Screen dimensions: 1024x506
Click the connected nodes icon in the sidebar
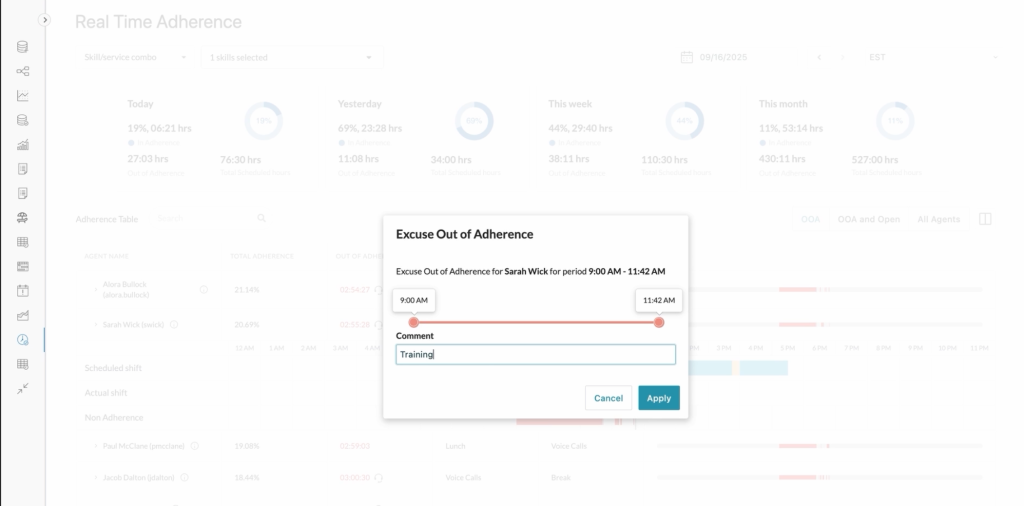pyautogui.click(x=22, y=71)
